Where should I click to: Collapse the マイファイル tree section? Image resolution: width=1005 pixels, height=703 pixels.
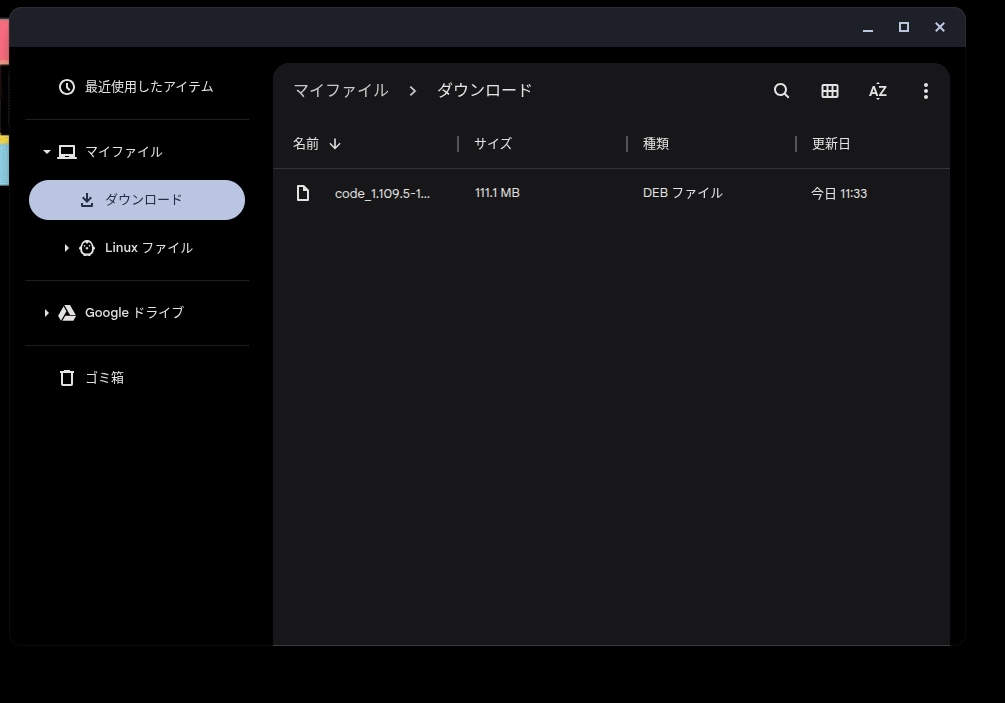pos(45,151)
